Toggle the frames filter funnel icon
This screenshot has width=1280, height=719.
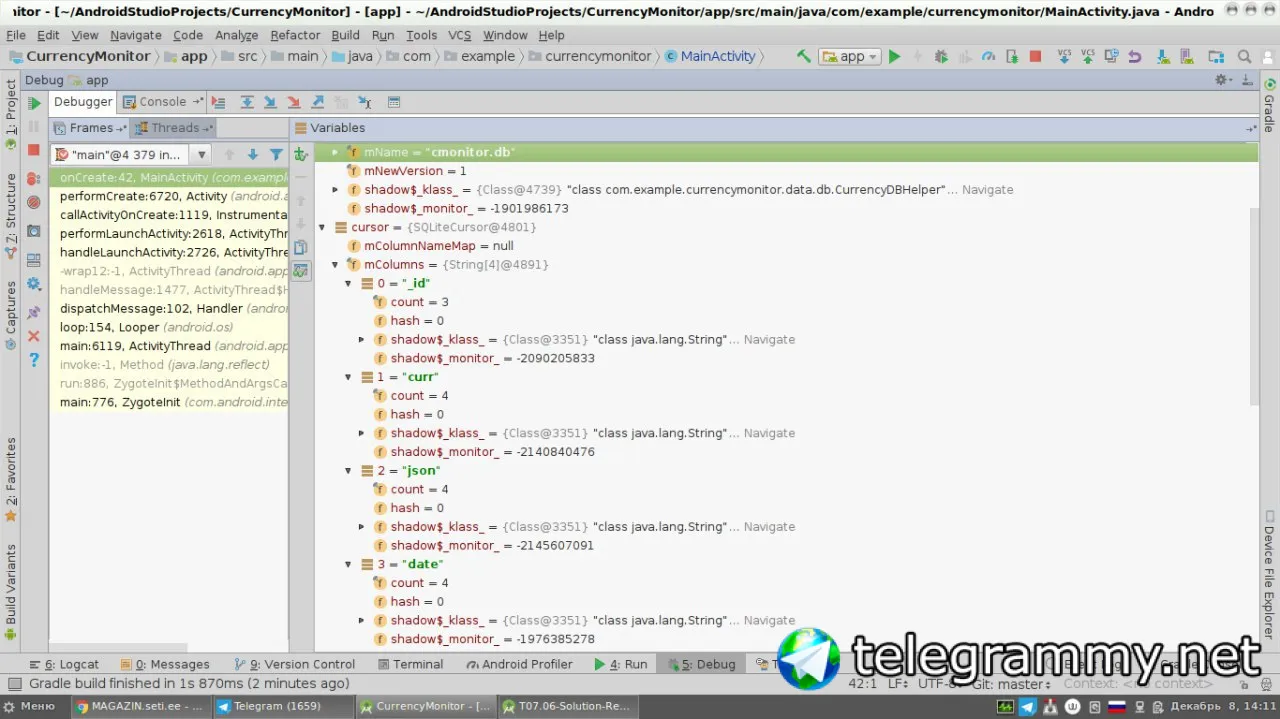pyautogui.click(x=277, y=154)
